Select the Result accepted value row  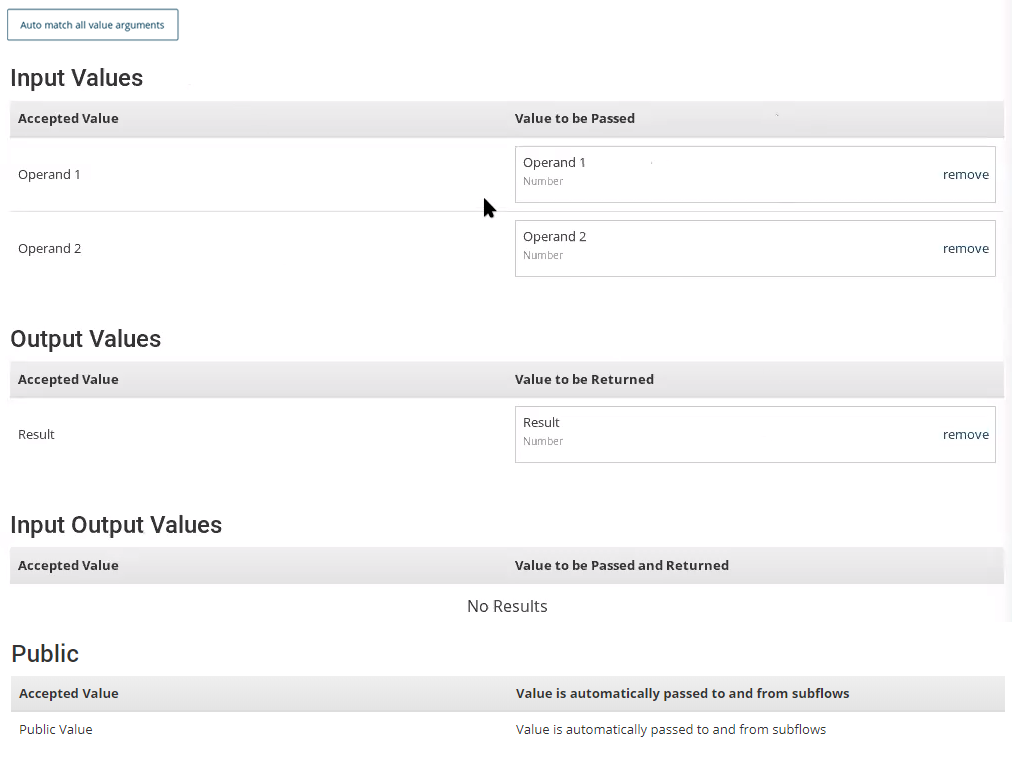[36, 434]
